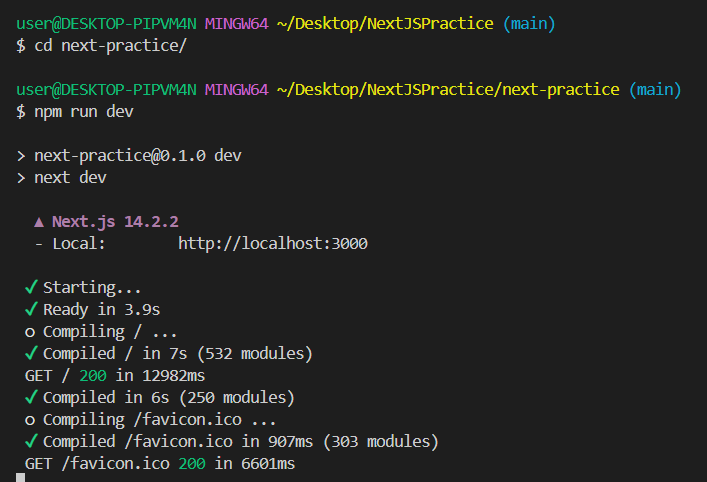The height and width of the screenshot is (482, 707).
Task: Click the circle marker beside 'Compiling /favicon.ico'
Action: tap(30, 421)
